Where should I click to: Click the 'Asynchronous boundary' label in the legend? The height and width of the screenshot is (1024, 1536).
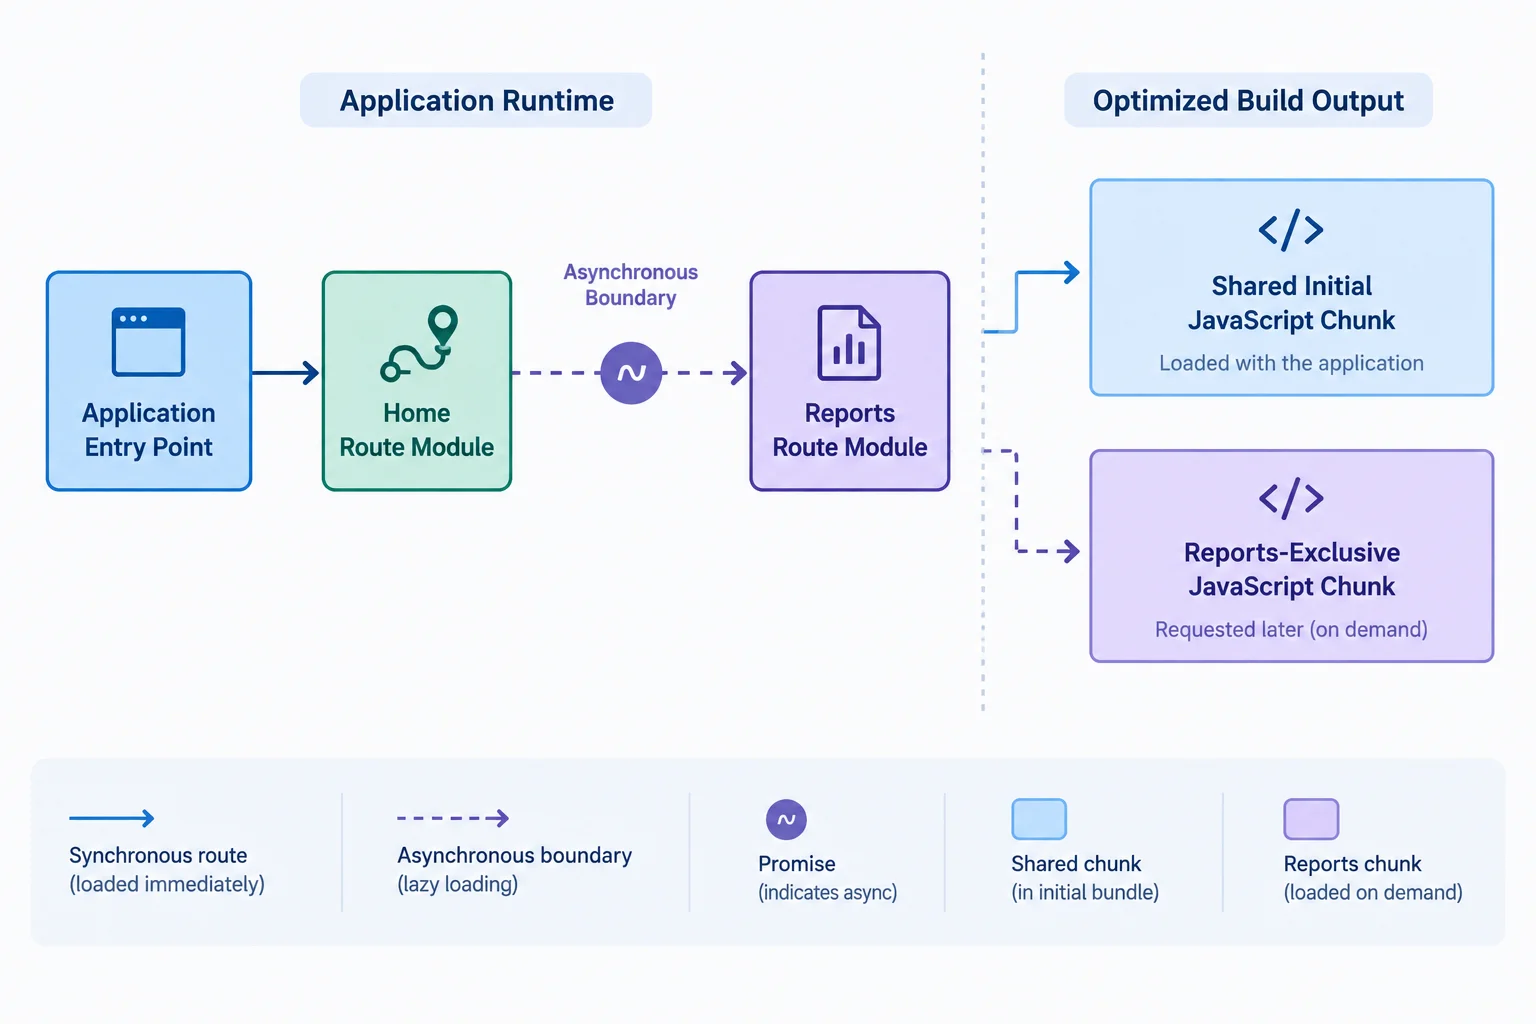[x=515, y=856]
